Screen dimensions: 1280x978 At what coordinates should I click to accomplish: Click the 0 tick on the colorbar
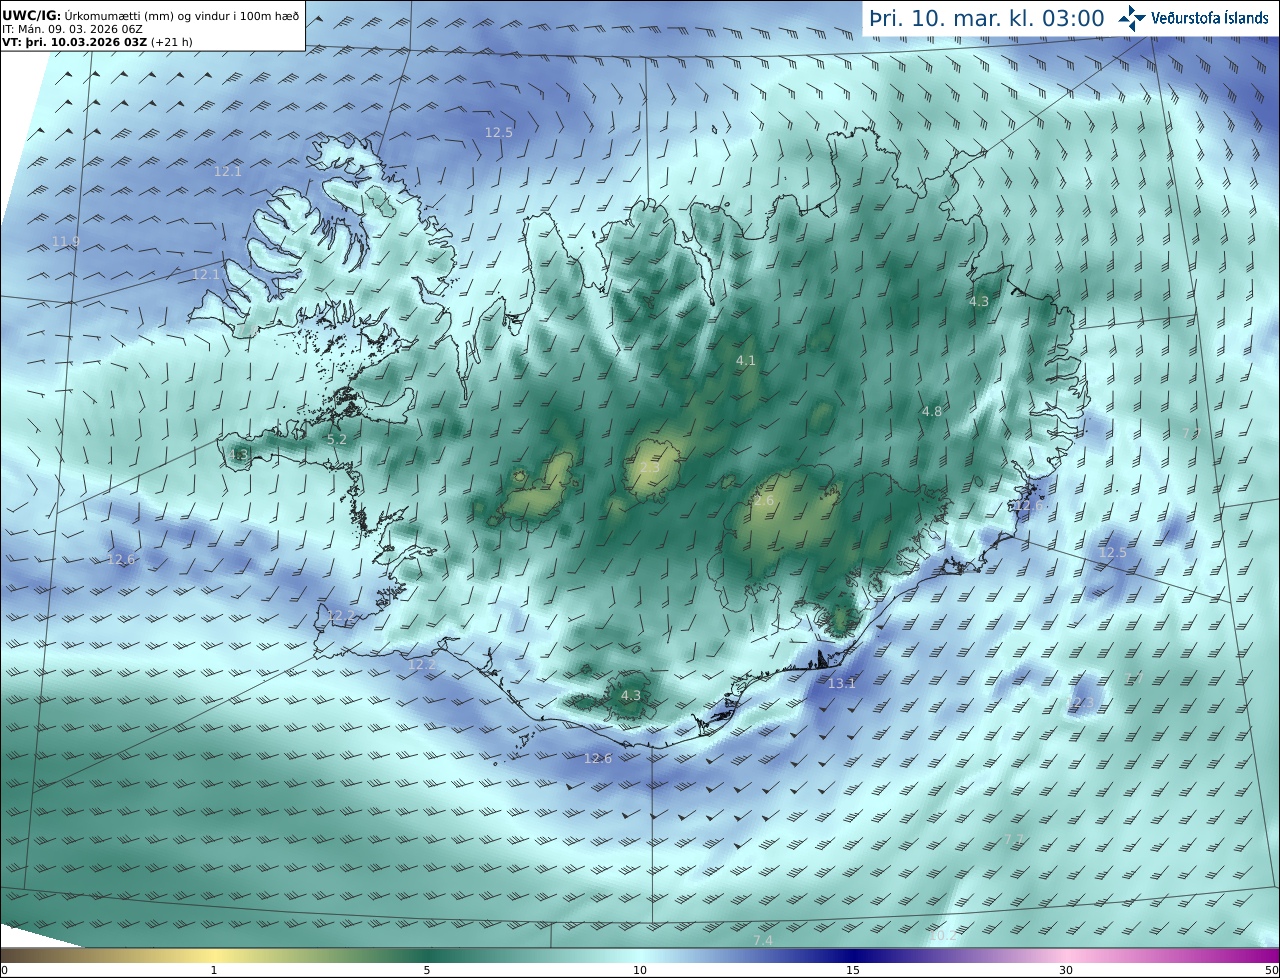click(x=4, y=970)
